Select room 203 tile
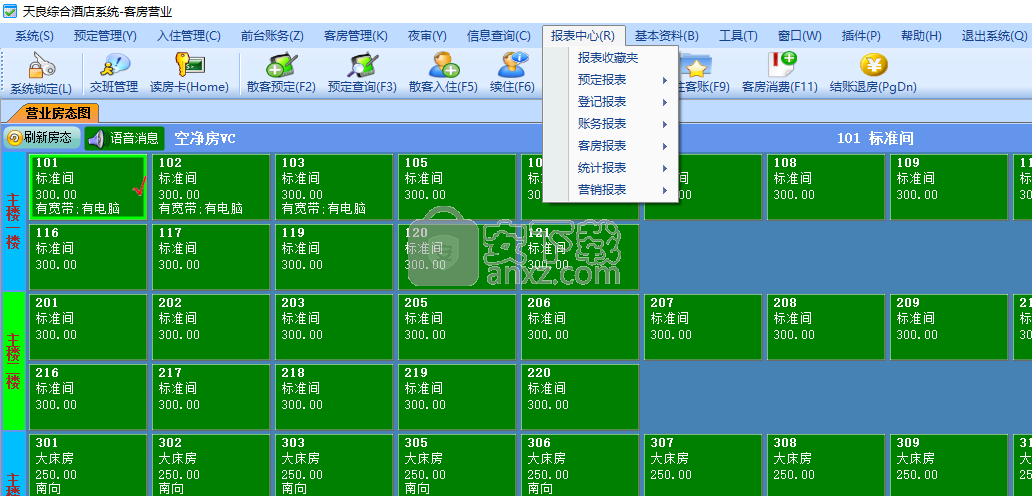This screenshot has height=496, width=1032. tap(334, 327)
